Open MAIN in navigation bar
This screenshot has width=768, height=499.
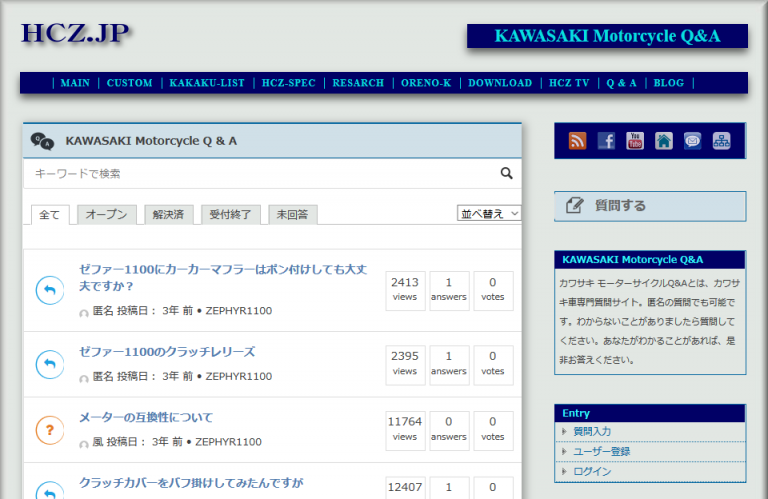tap(75, 83)
